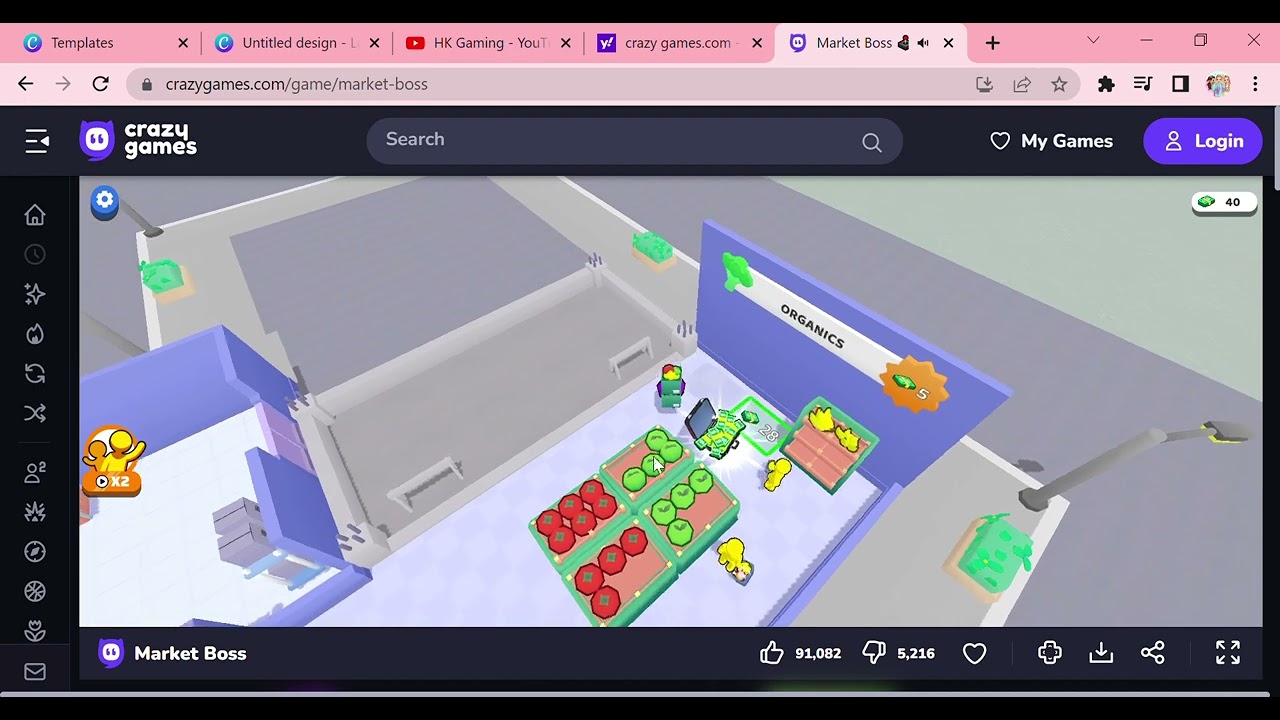Close the HK Gaming tab
The image size is (1280, 720).
pyautogui.click(x=566, y=43)
